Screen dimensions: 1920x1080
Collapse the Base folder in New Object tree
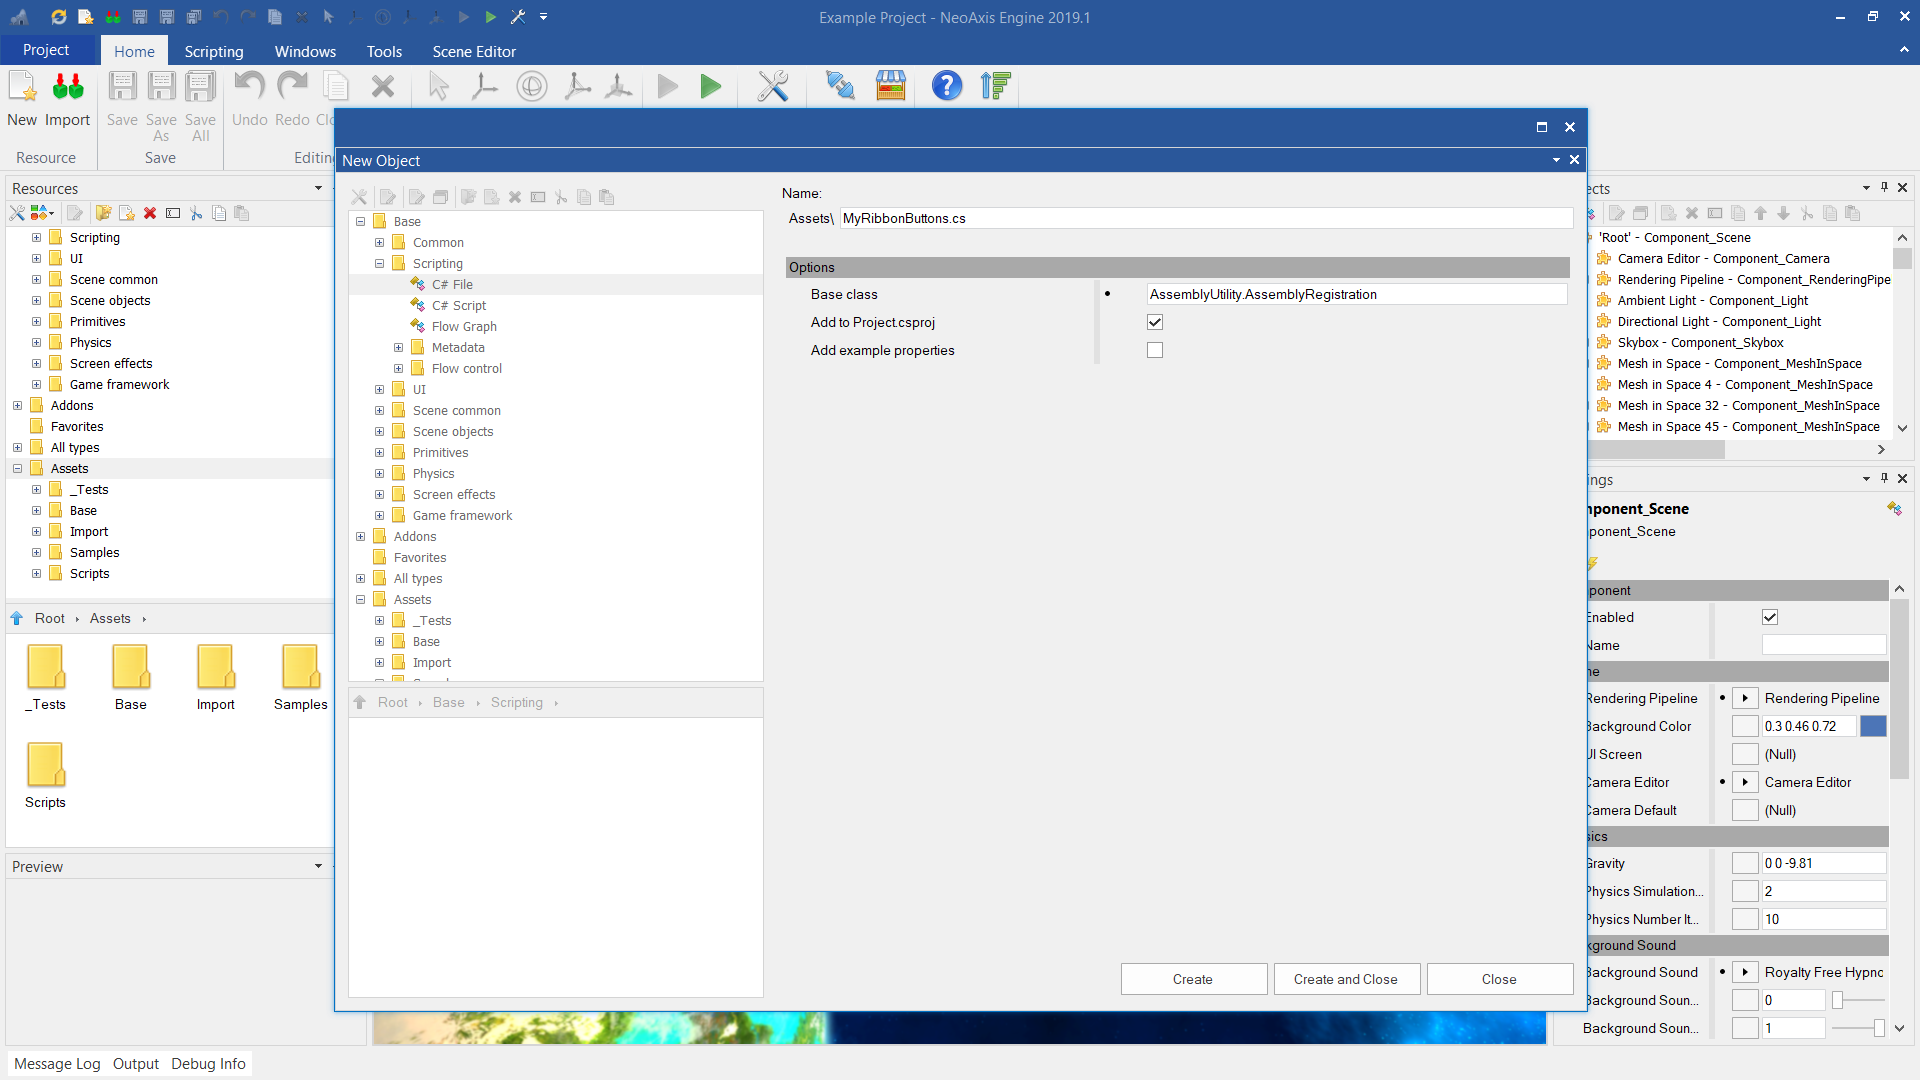361,222
